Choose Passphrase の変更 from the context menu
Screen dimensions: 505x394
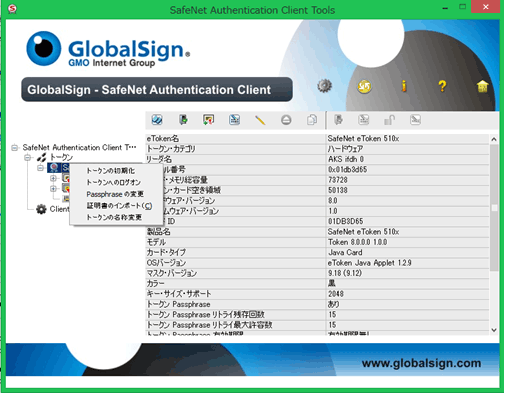click(x=115, y=194)
